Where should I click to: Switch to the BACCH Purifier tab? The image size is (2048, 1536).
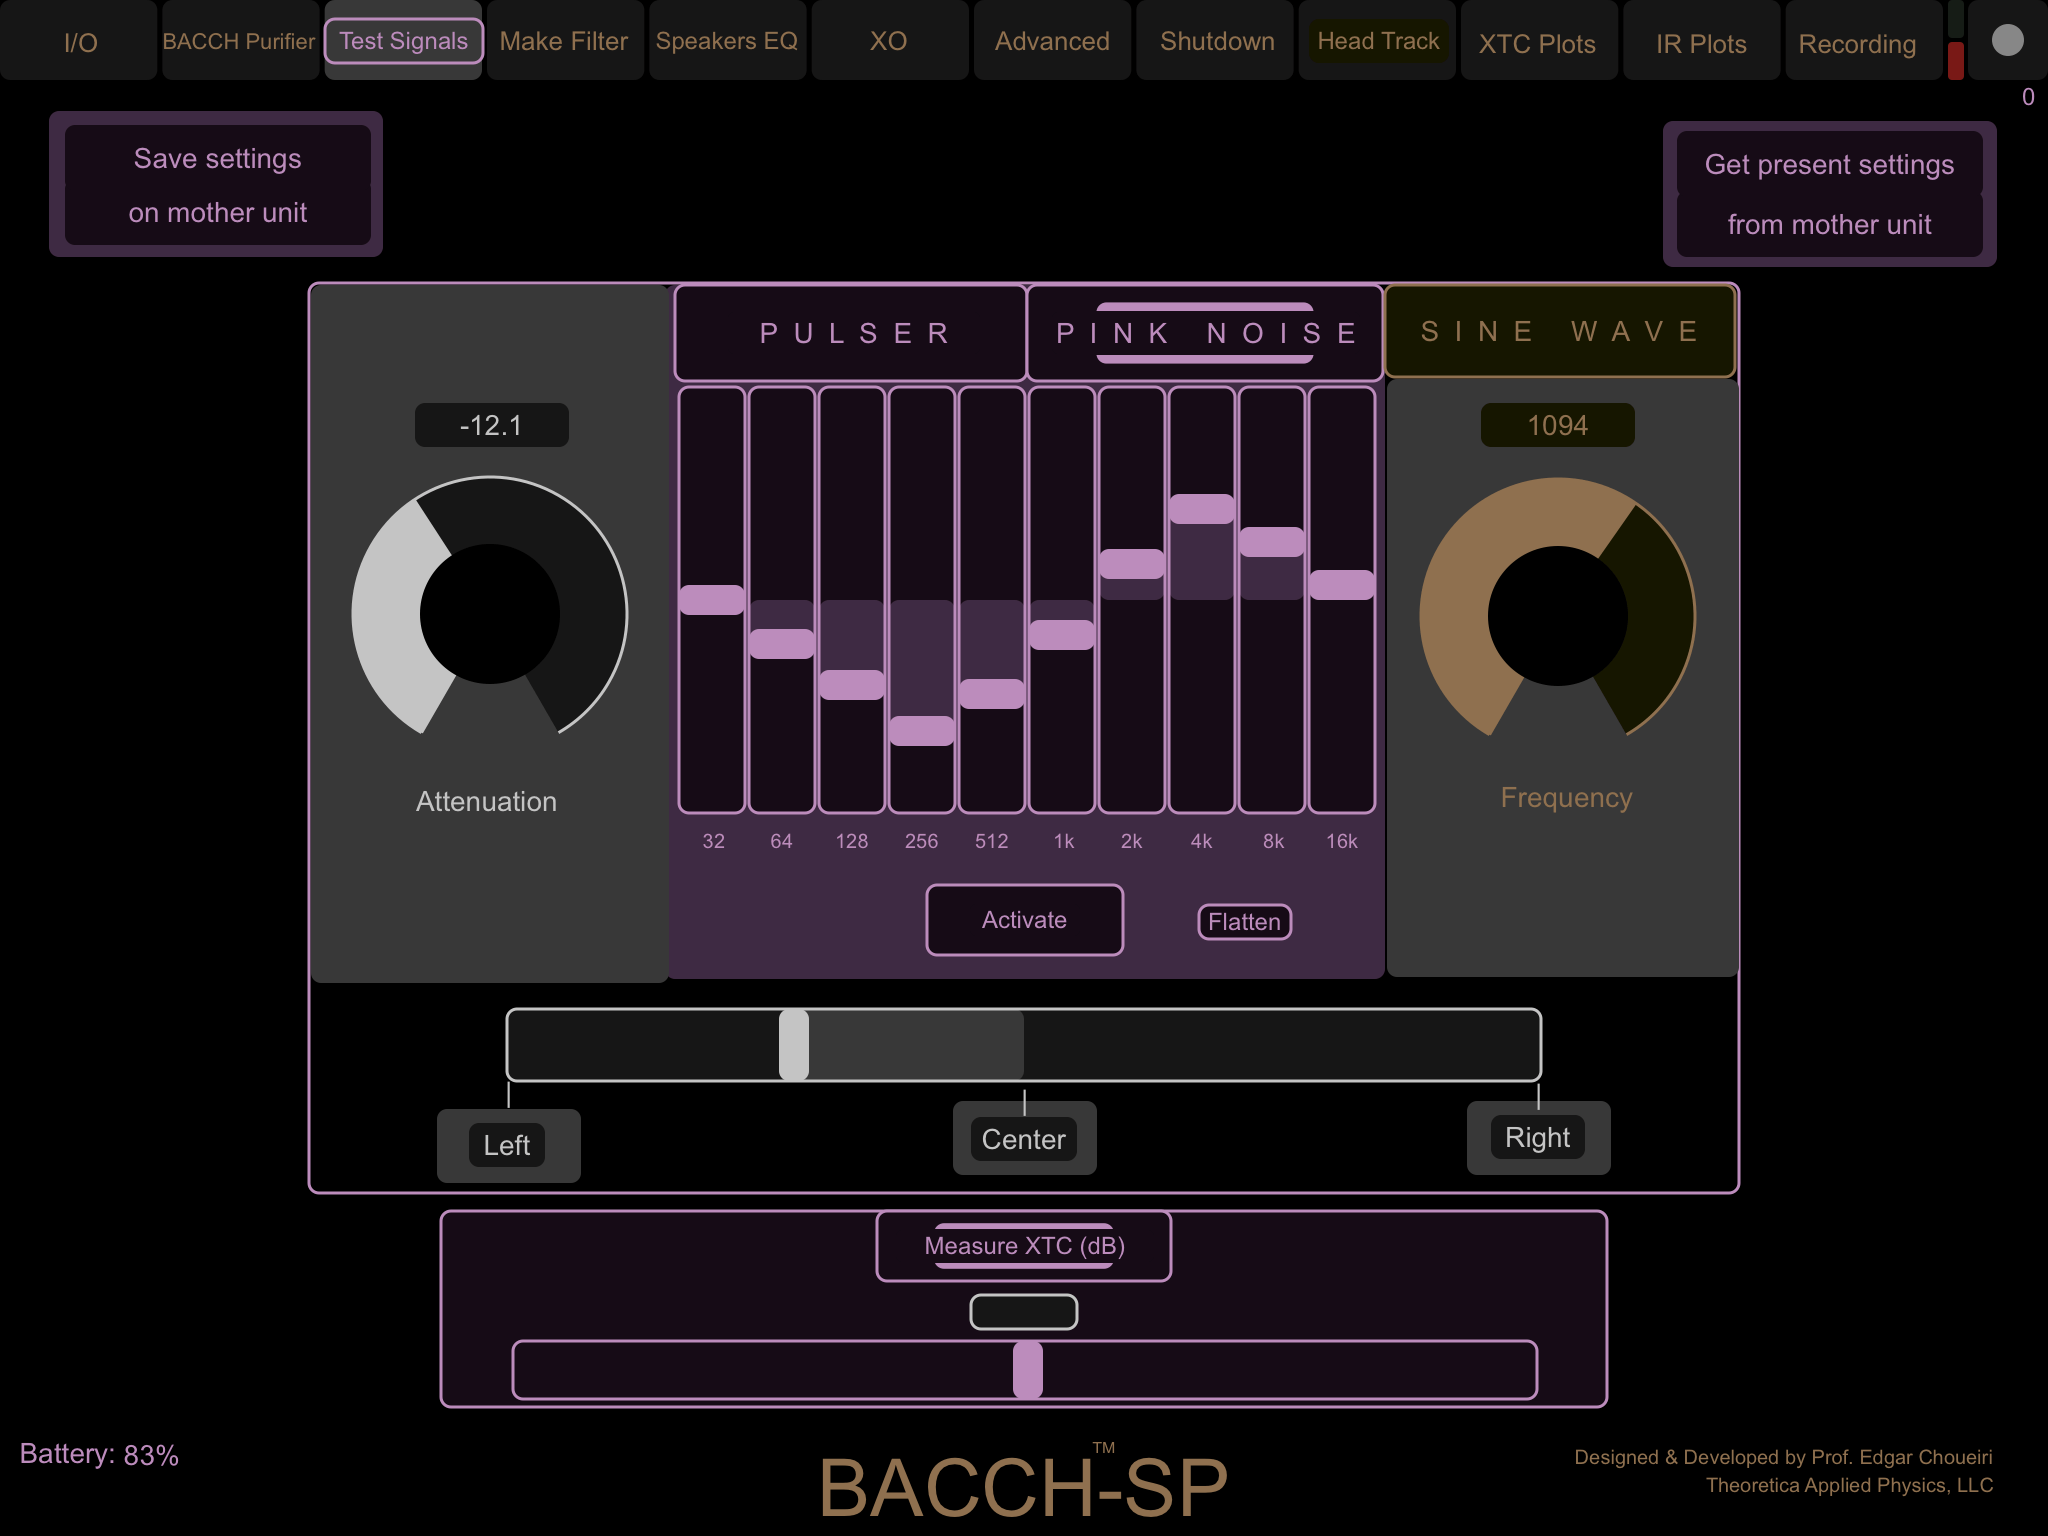click(239, 42)
